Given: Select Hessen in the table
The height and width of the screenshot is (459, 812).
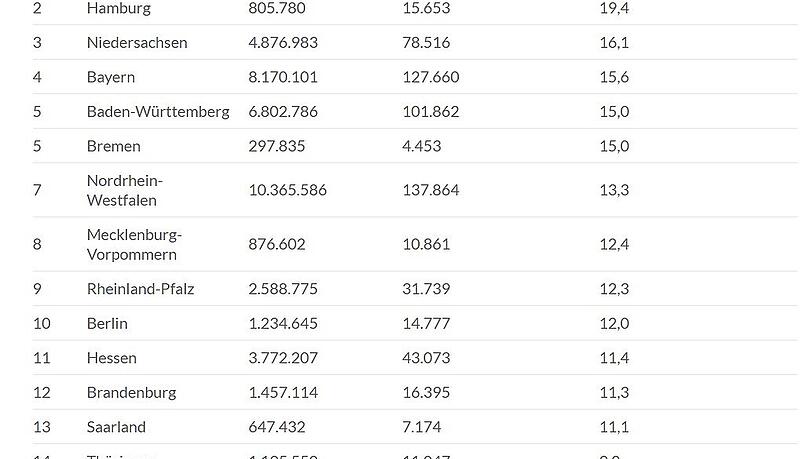Looking at the screenshot, I should 111,358.
